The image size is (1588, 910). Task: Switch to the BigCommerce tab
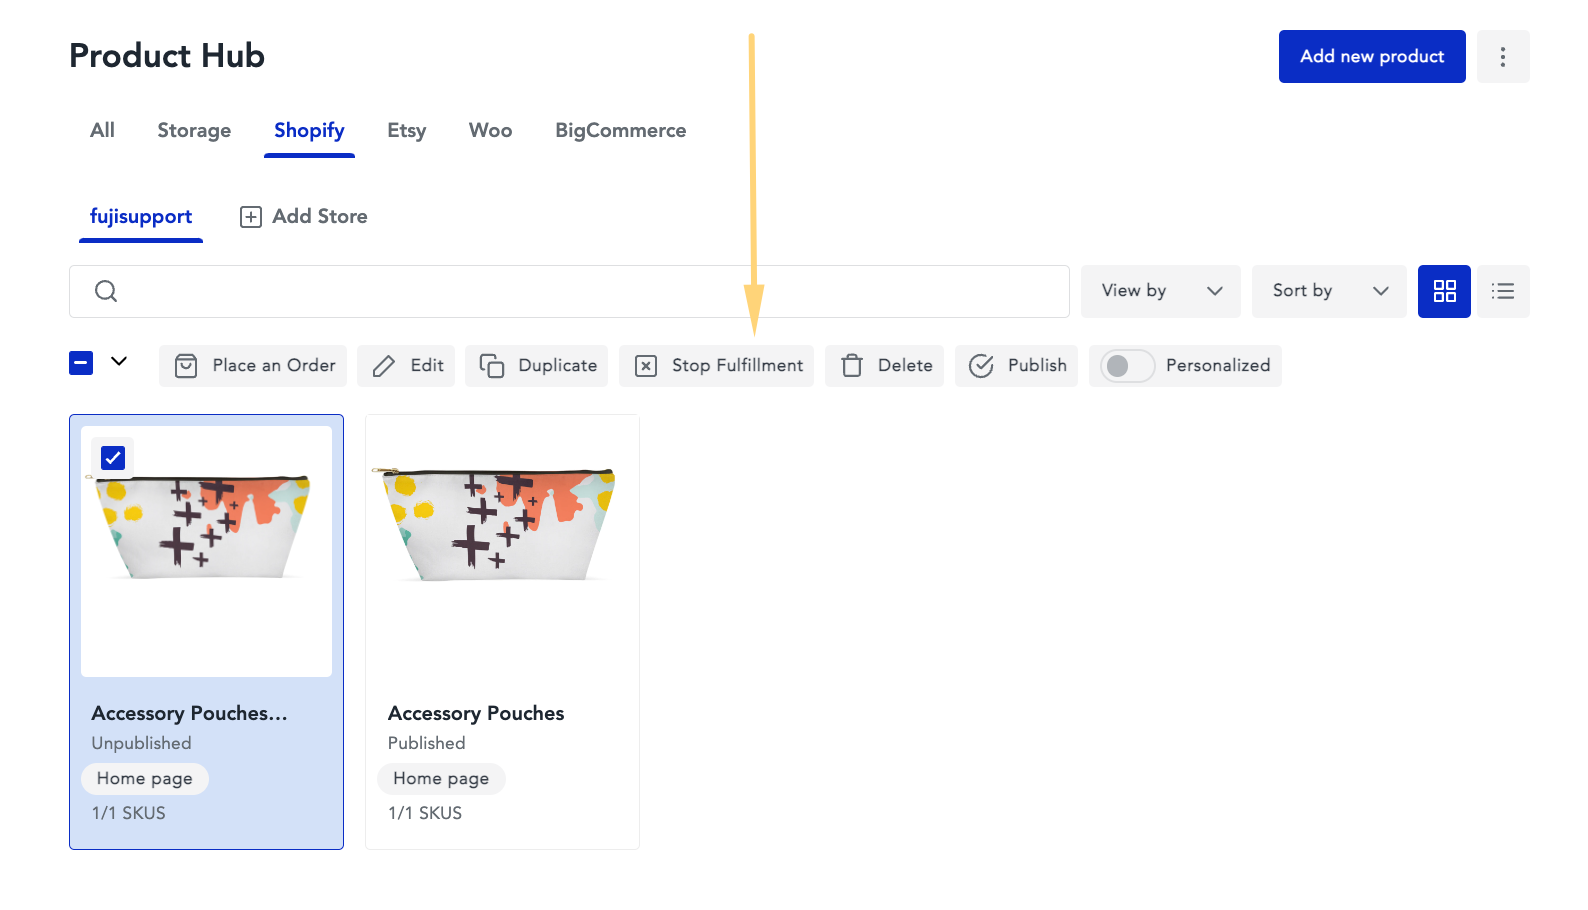tap(620, 131)
